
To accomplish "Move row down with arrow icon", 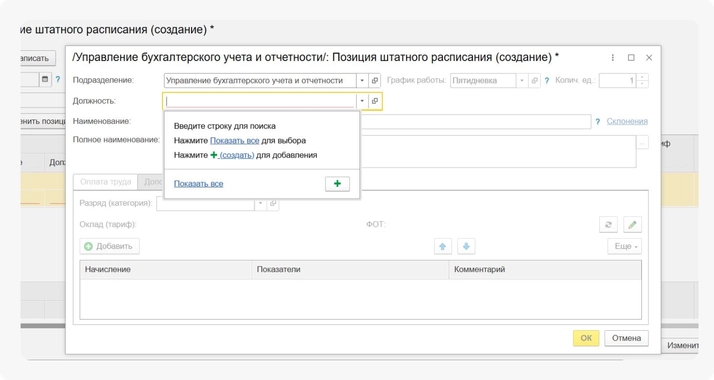I will tap(466, 247).
